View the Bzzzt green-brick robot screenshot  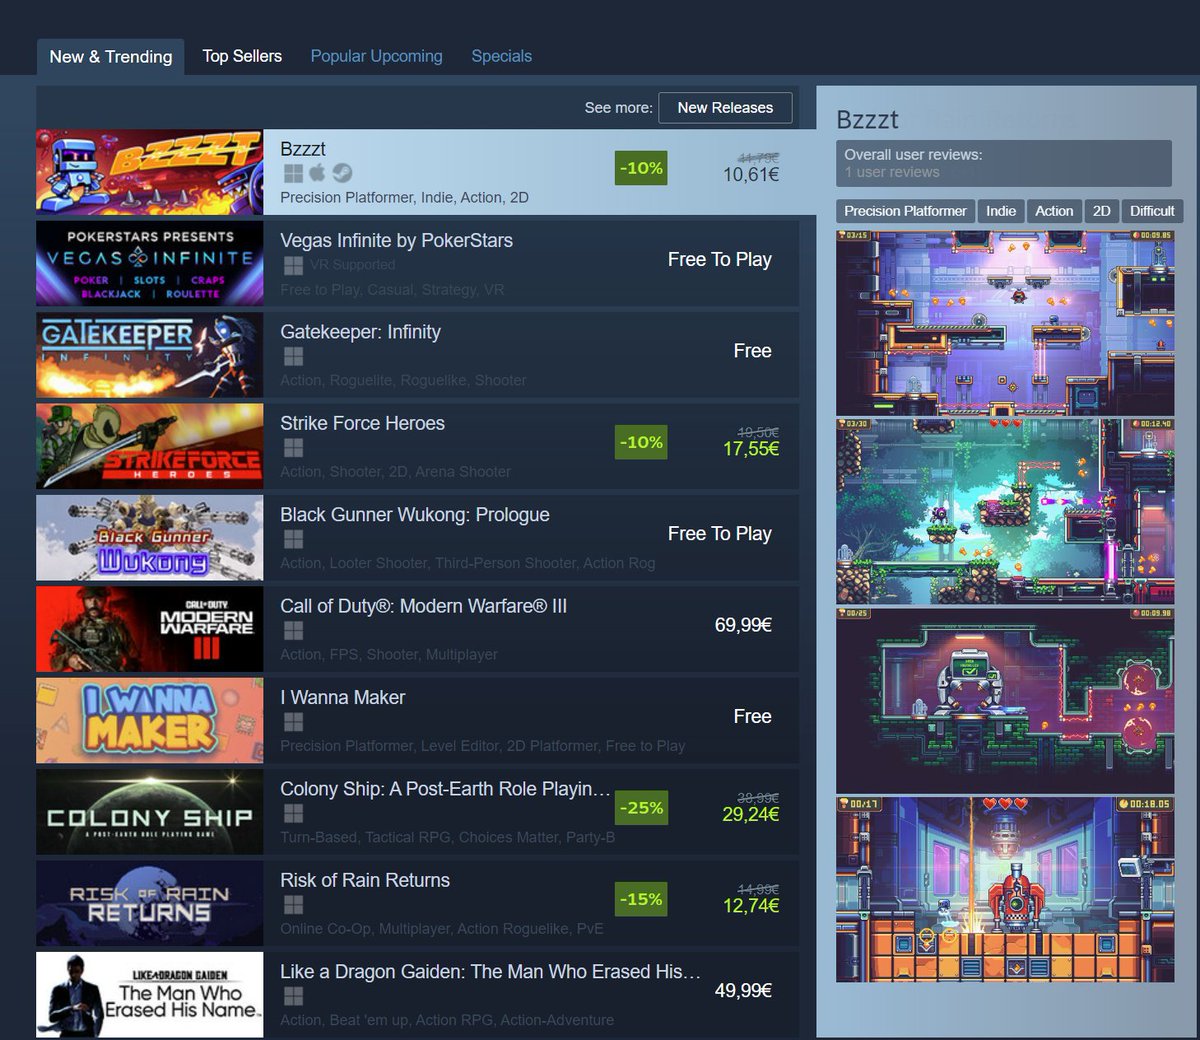[x=1005, y=700]
